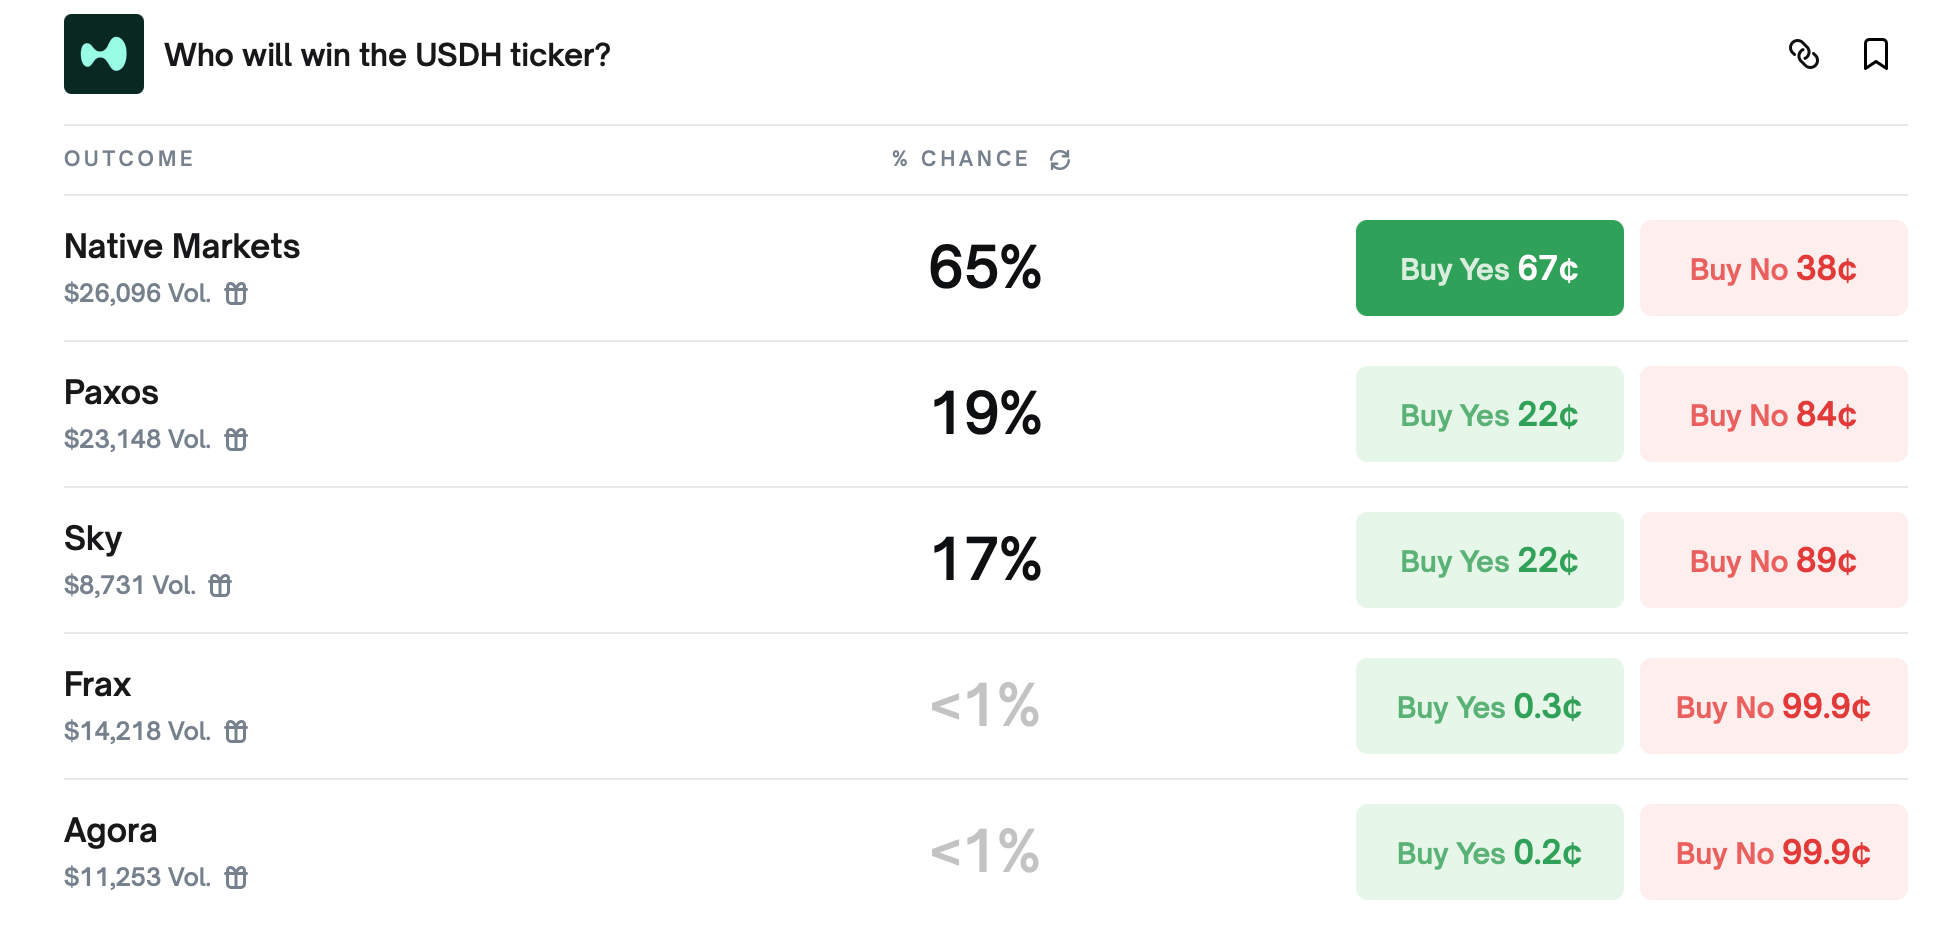The width and height of the screenshot is (1952, 938).
Task: Buy Yes on Native Markets at 67¢
Action: (1489, 268)
